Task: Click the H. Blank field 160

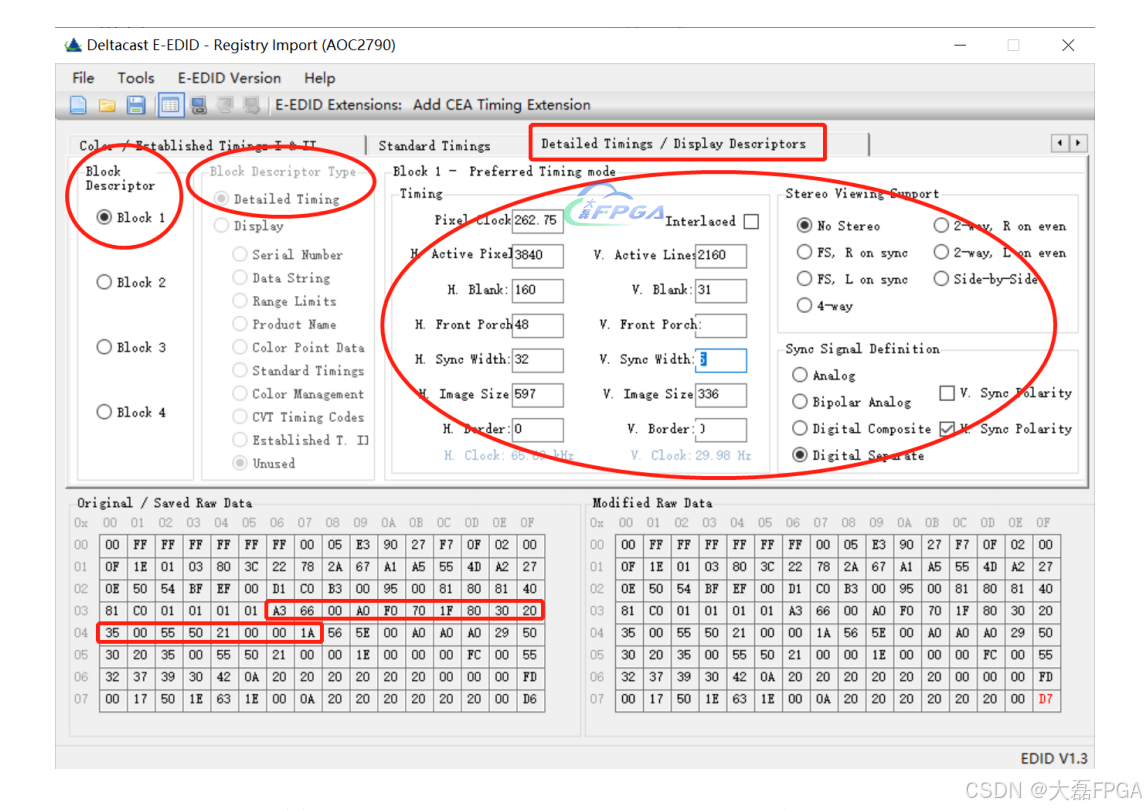Action: coord(537,290)
